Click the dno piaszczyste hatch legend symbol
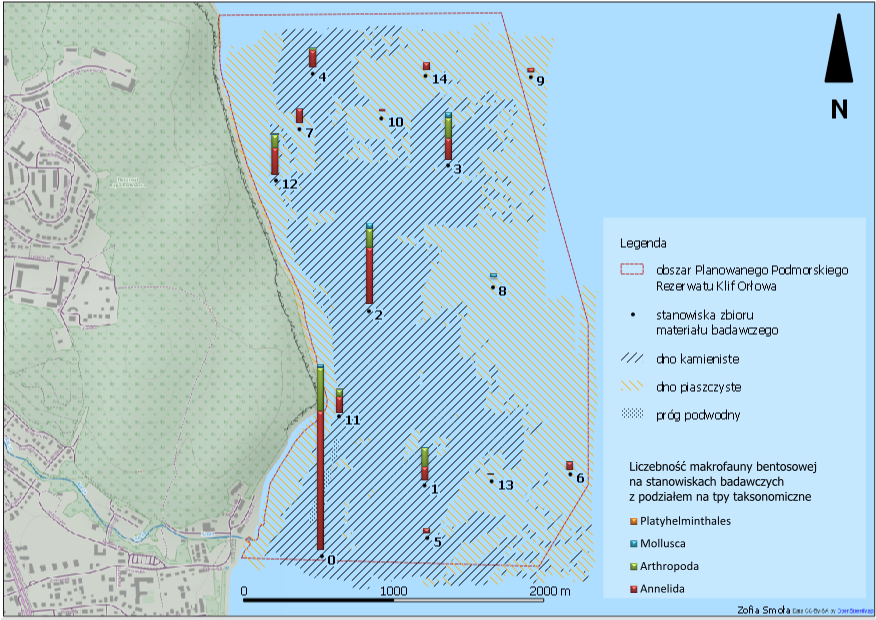876x620 pixels. [632, 386]
